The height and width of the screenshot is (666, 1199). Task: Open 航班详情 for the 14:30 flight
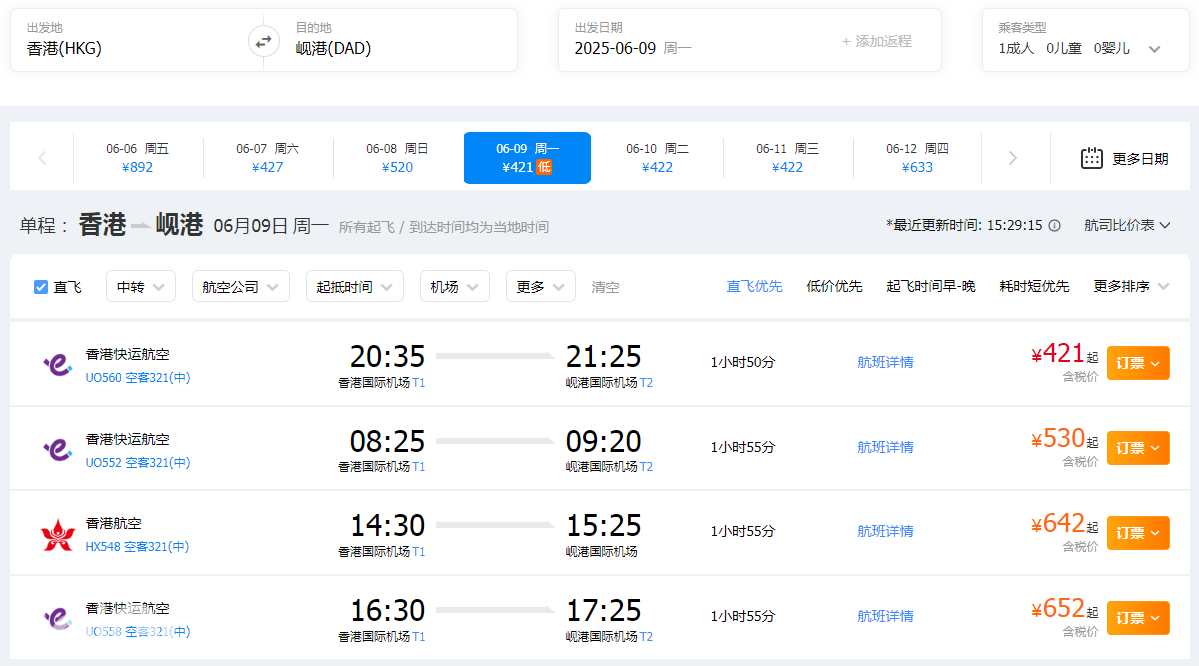pos(885,531)
